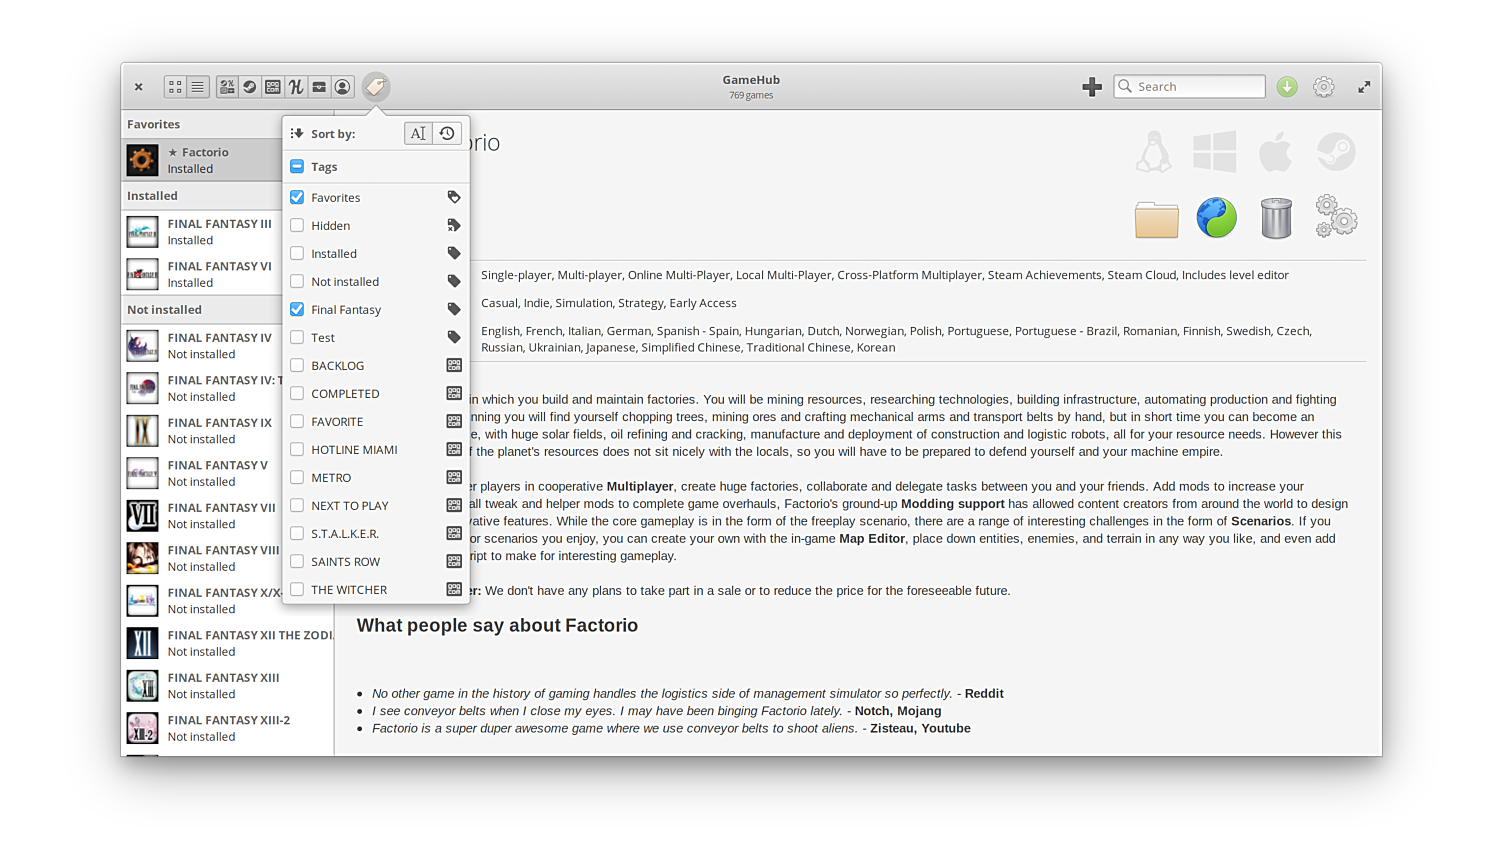Click the Search input field
The image size is (1504, 846).
tap(1197, 87)
